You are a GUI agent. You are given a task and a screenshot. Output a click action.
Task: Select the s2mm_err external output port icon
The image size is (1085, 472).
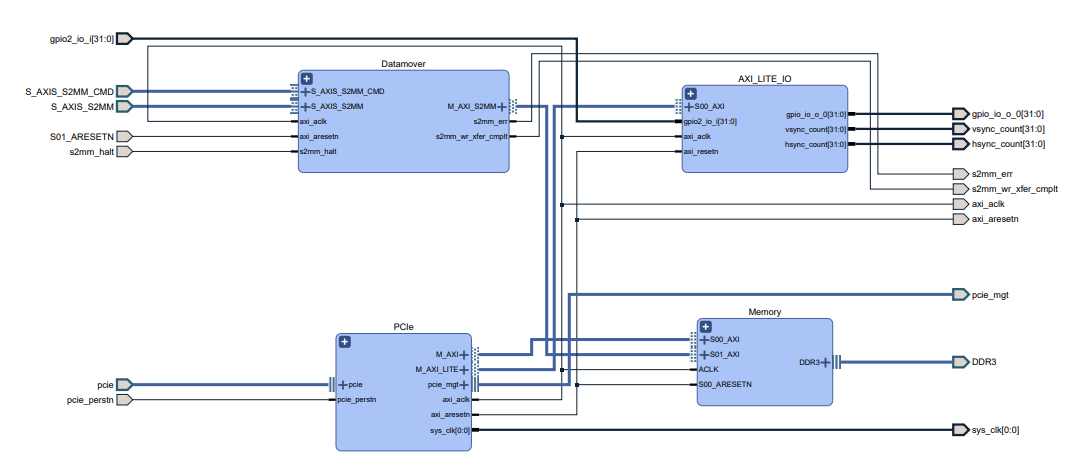click(x=960, y=174)
